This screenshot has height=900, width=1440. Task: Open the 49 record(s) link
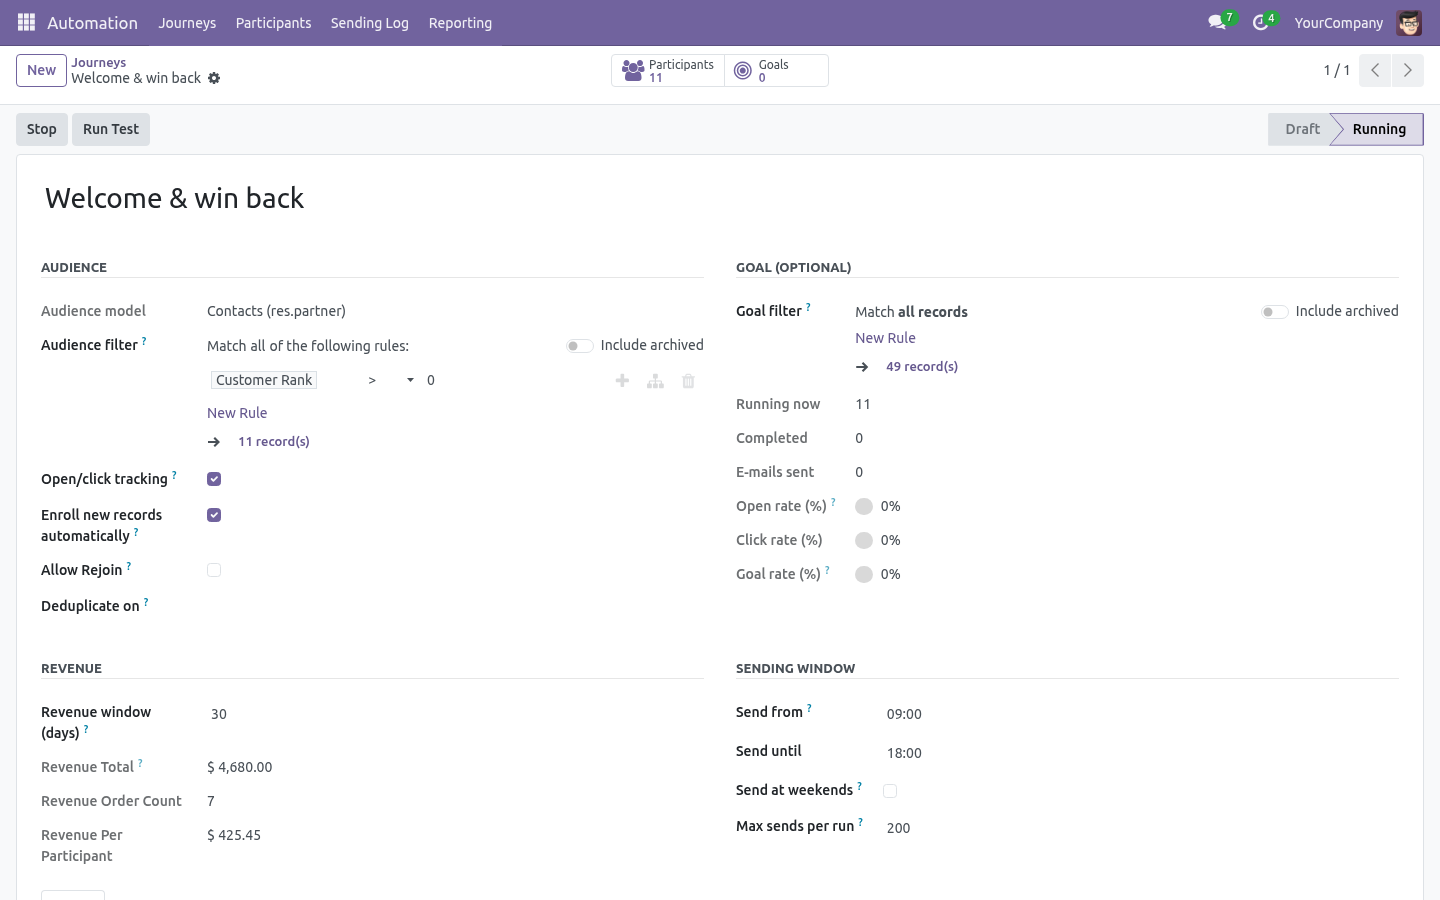point(922,366)
